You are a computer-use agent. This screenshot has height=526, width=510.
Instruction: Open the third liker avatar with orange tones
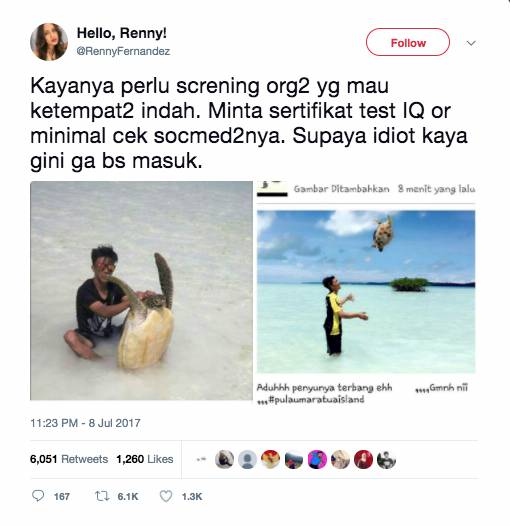click(270, 459)
